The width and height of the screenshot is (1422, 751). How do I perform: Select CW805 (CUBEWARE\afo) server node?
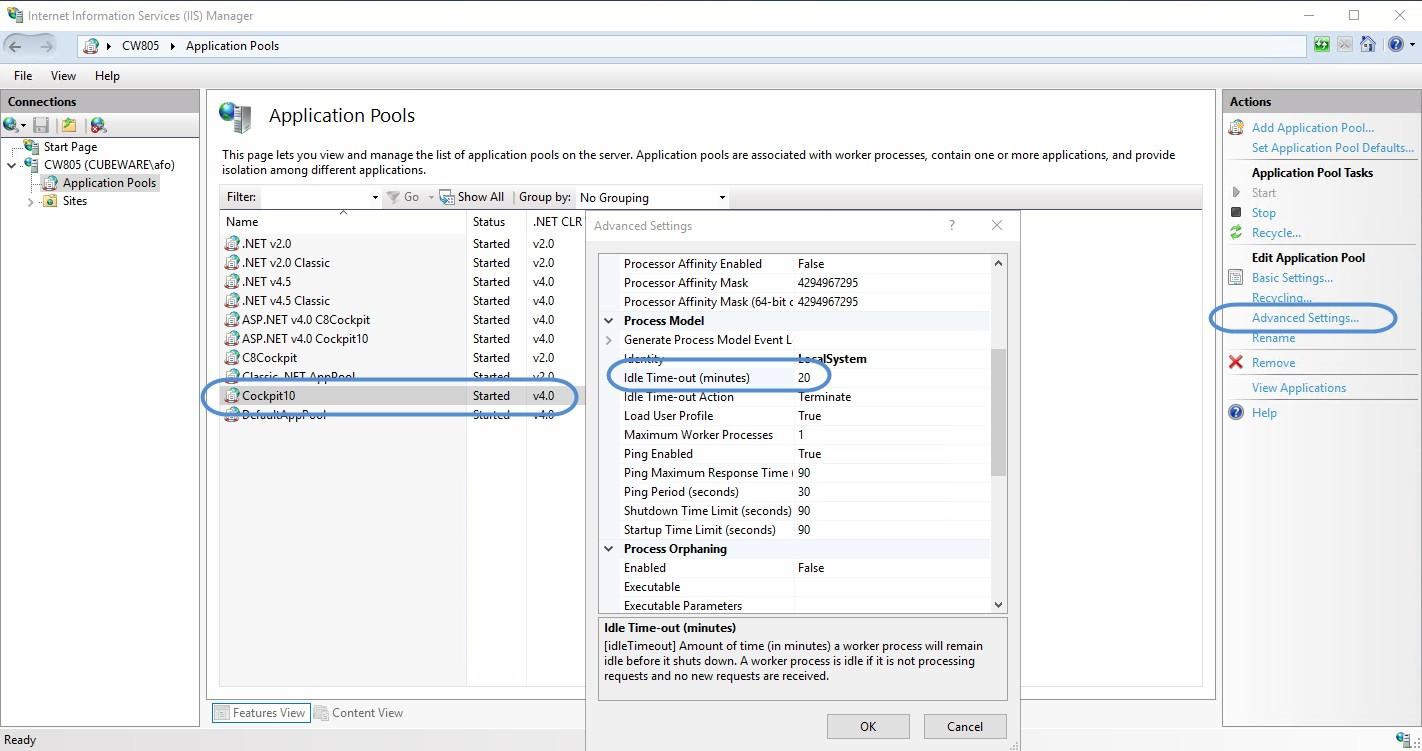pos(109,165)
